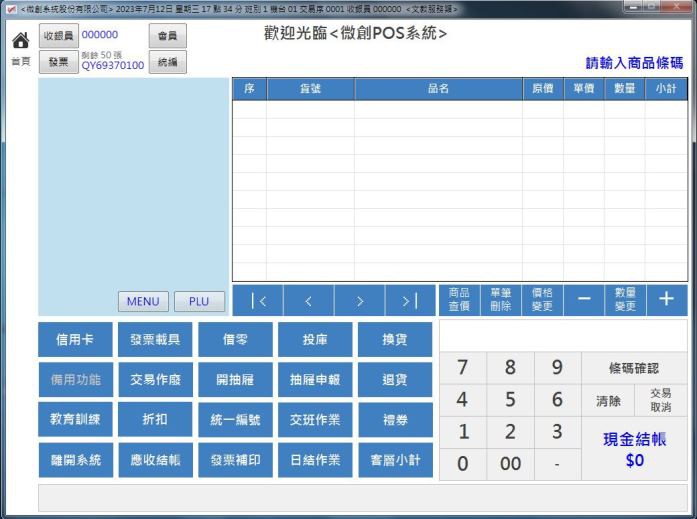697x519 pixels.
Task: Click 交易作廢 void transaction
Action: point(155,380)
